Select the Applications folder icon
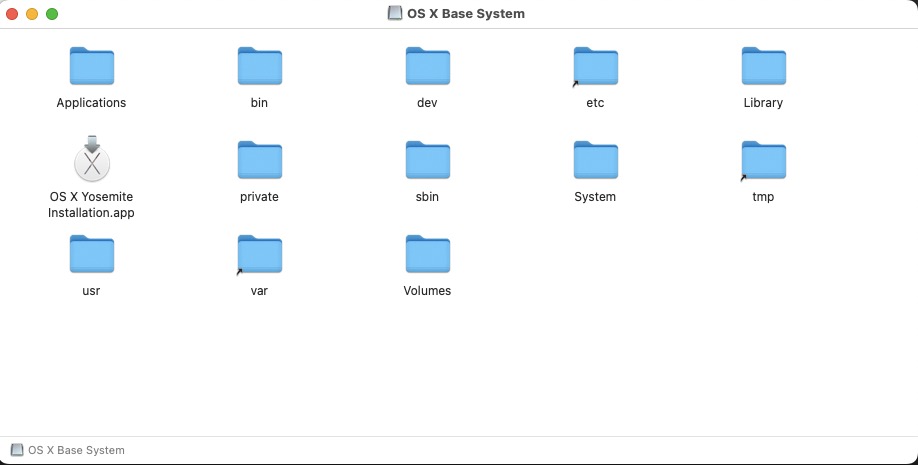 (x=91, y=66)
